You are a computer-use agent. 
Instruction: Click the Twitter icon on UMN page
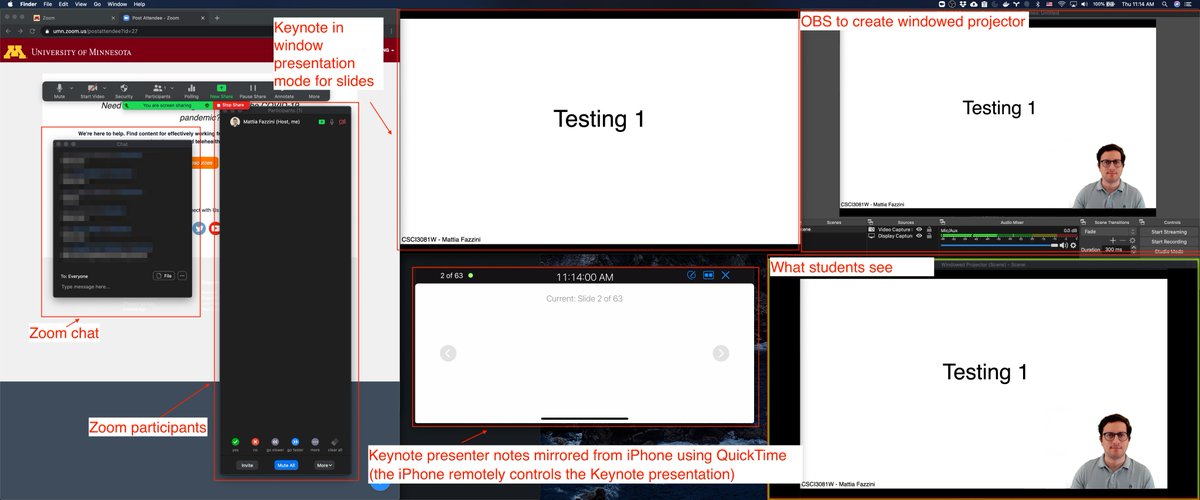[x=200, y=228]
